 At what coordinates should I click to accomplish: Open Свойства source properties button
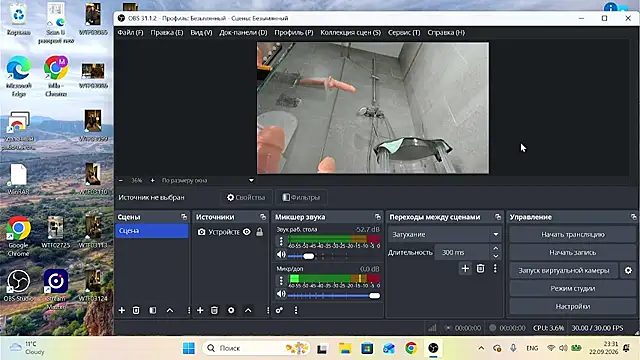coord(246,197)
